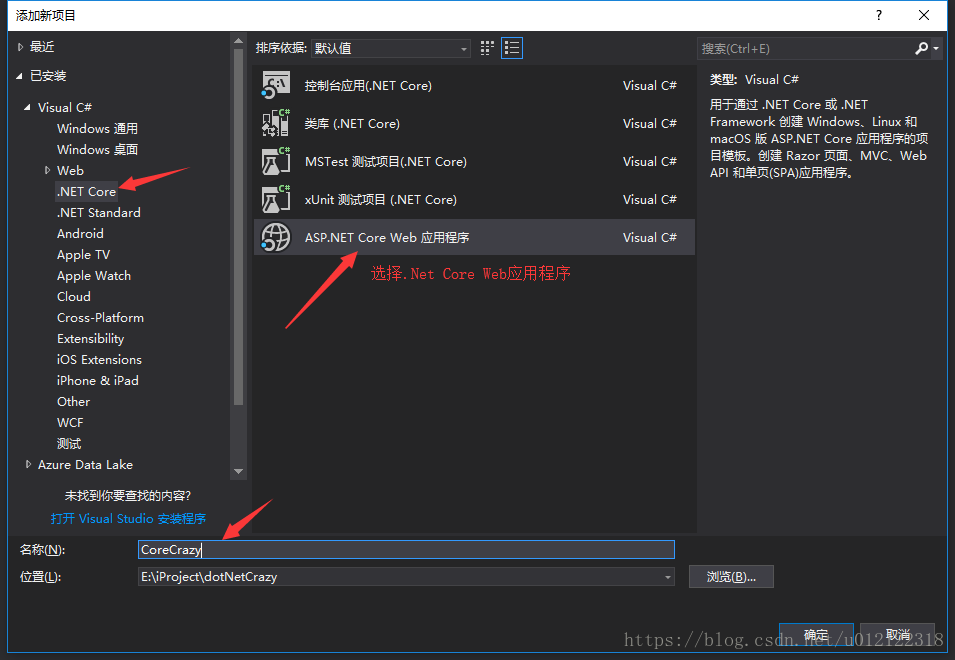The image size is (955, 660).
Task: Select the WCF category
Action: pos(70,423)
